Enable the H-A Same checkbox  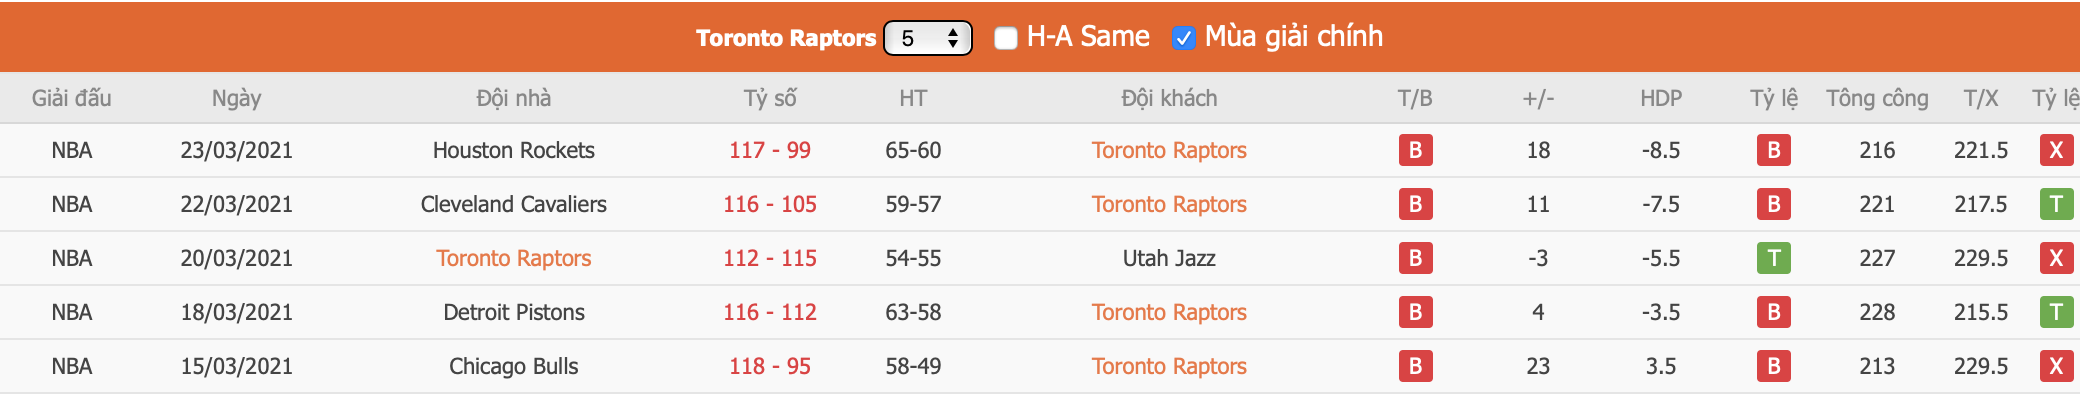[1006, 38]
